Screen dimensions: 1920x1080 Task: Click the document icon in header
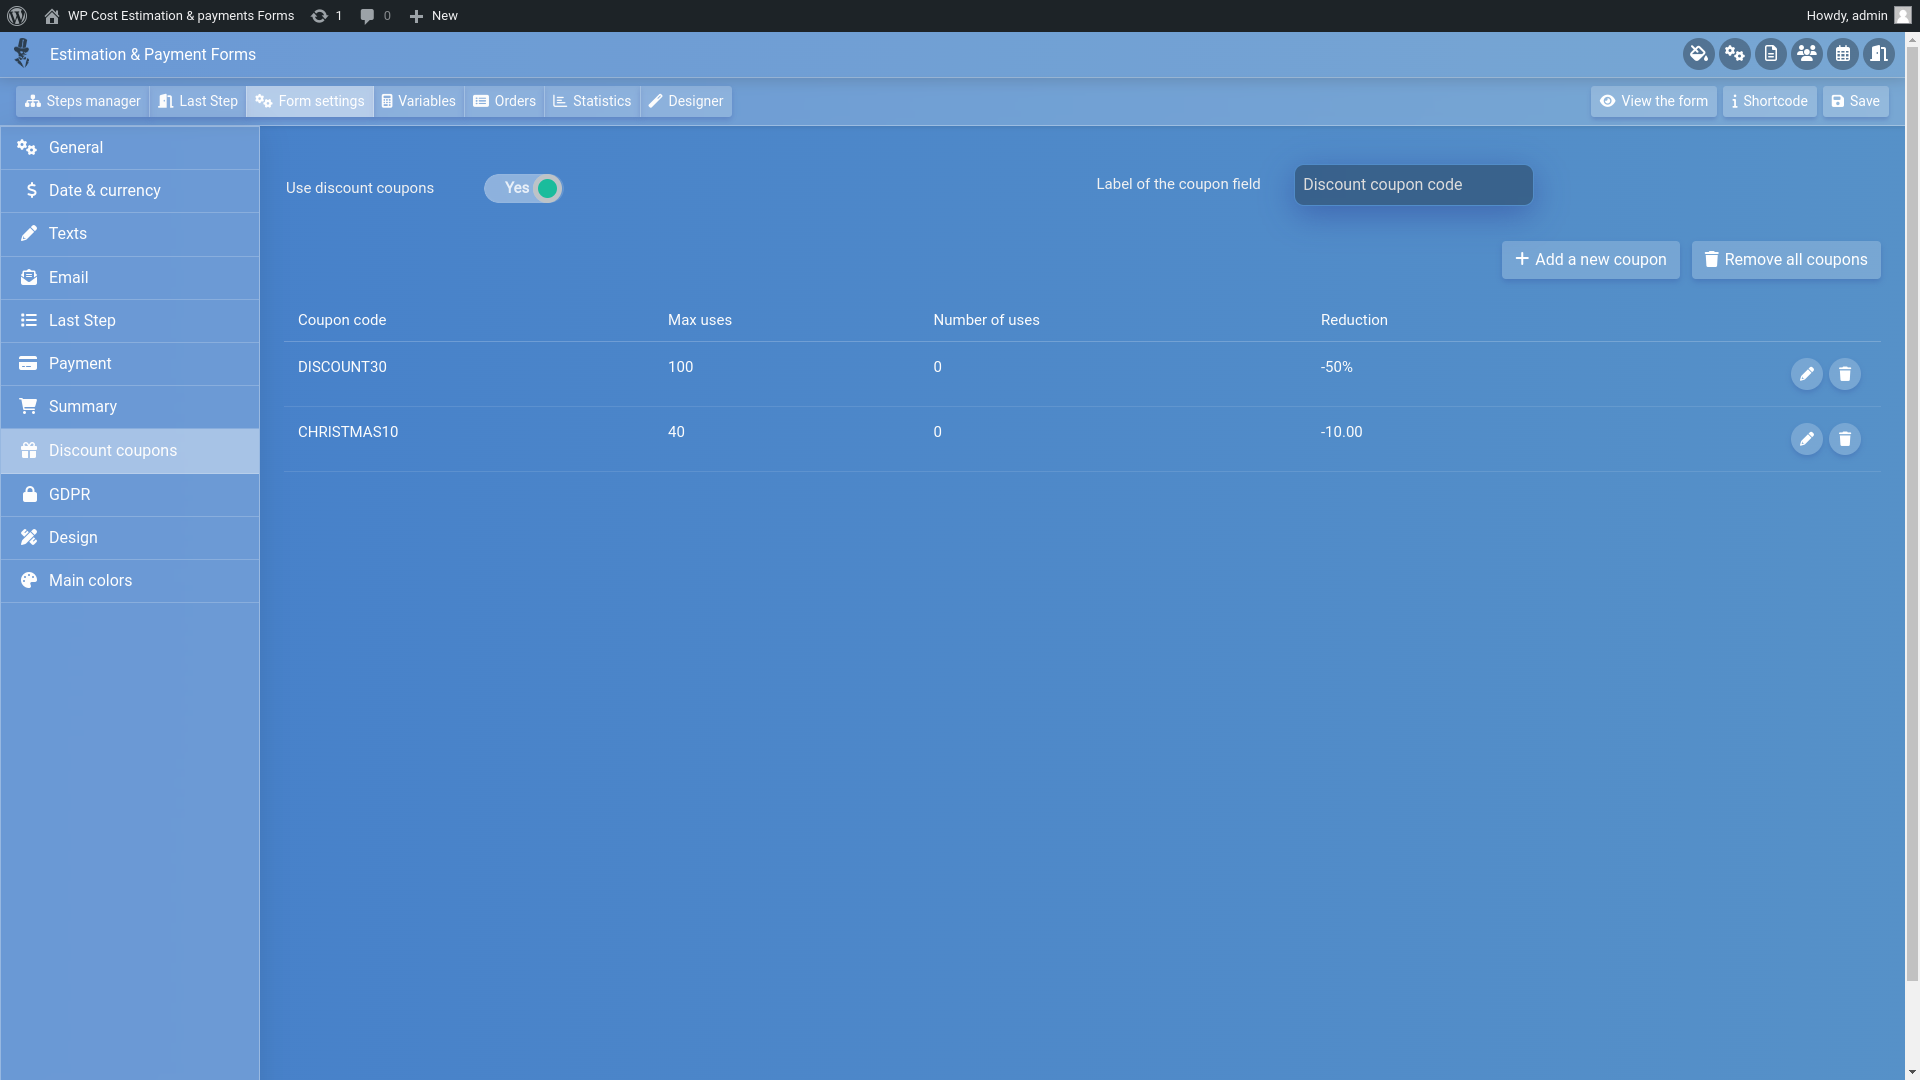pos(1770,54)
